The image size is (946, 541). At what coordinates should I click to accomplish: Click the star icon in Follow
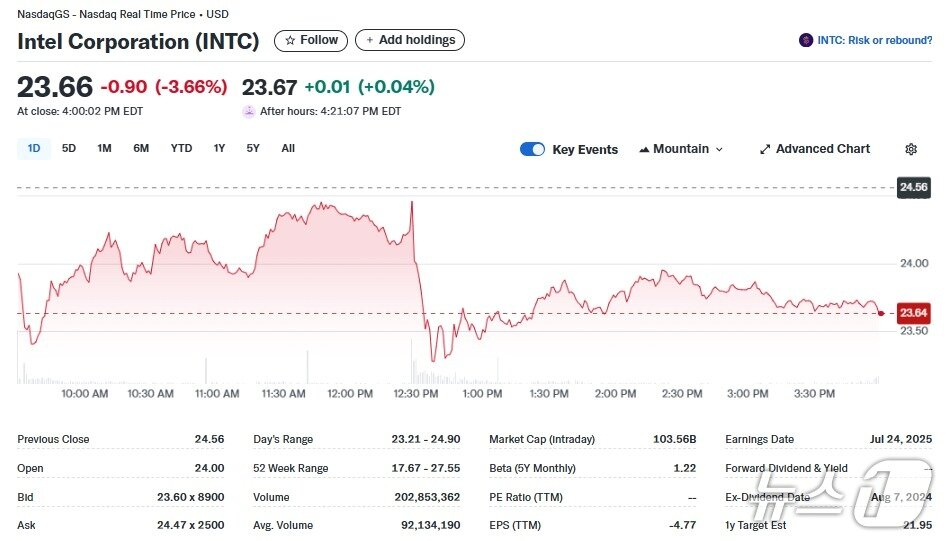tap(290, 41)
